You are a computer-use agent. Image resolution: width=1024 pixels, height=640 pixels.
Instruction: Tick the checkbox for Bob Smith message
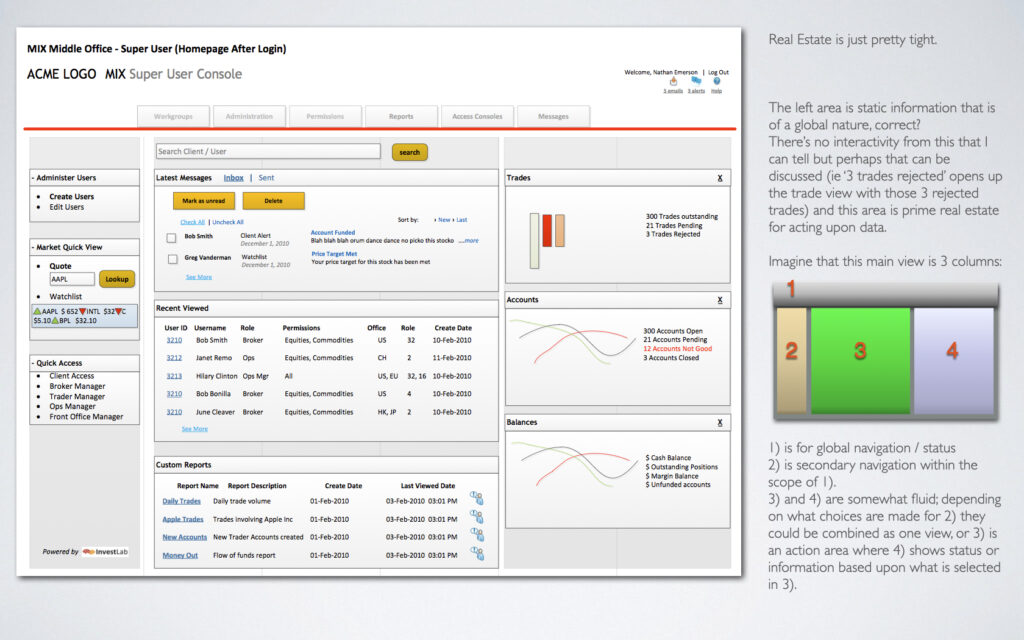tap(172, 238)
